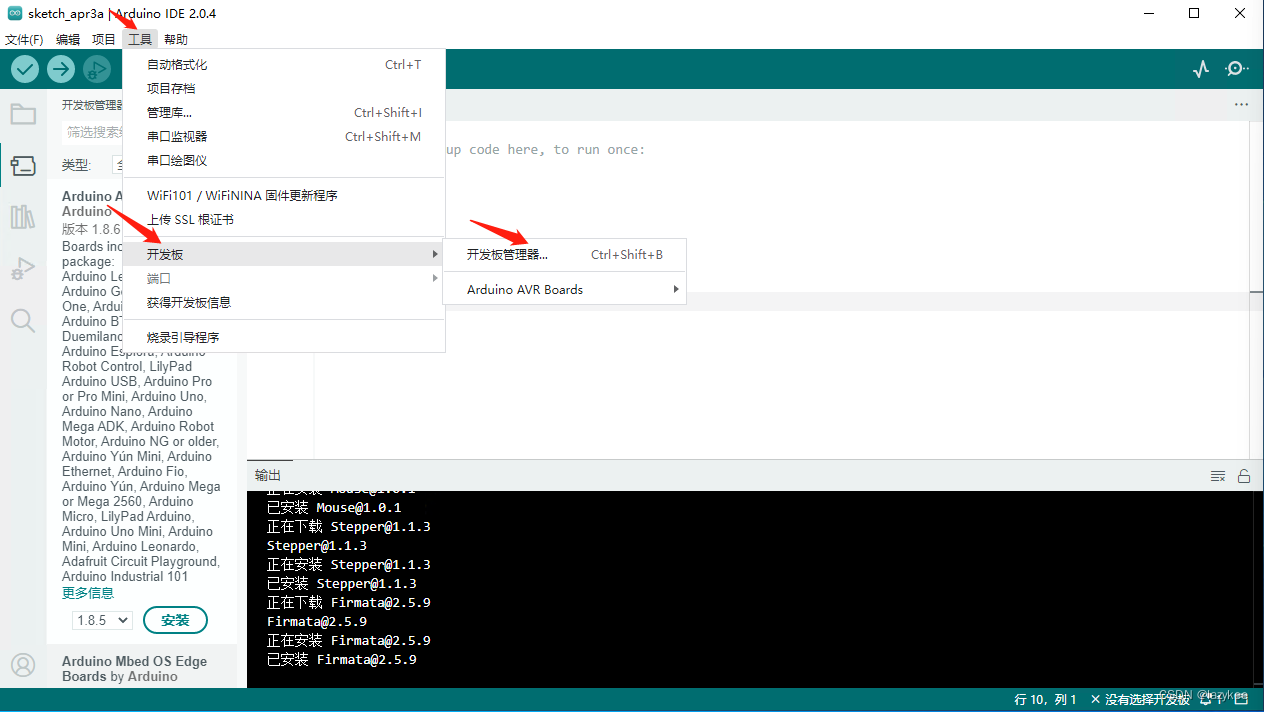Open the Debug panel icon in sidebar

[23, 268]
